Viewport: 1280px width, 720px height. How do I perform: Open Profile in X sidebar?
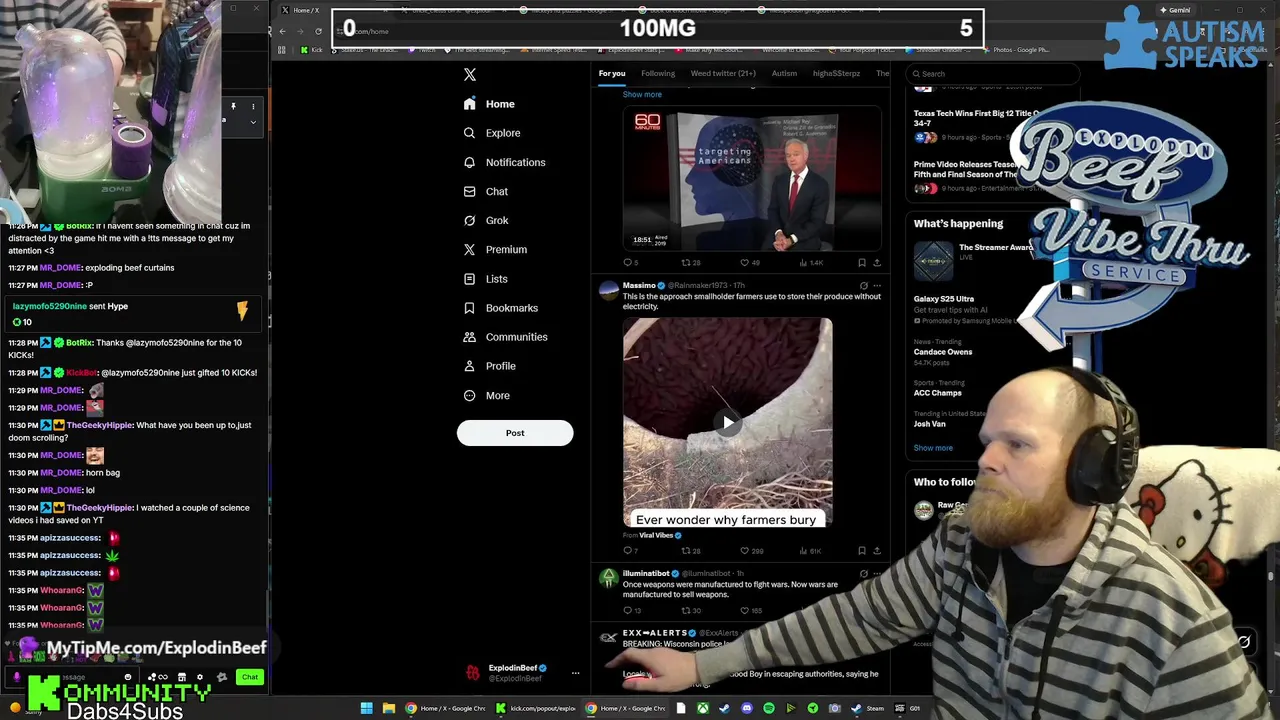pyautogui.click(x=489, y=366)
